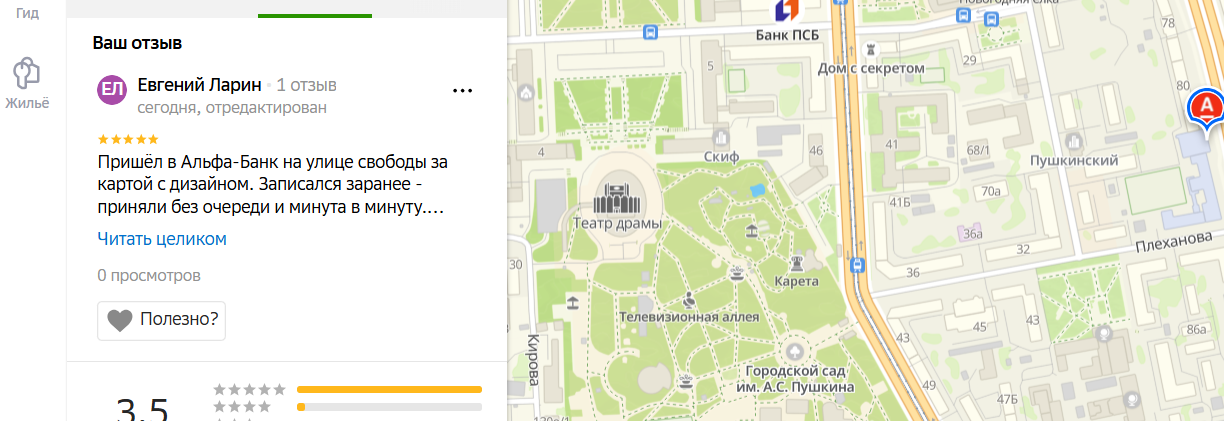Select the Телевизионная аллея satellite icon
This screenshot has width=1224, height=421.
[689, 299]
